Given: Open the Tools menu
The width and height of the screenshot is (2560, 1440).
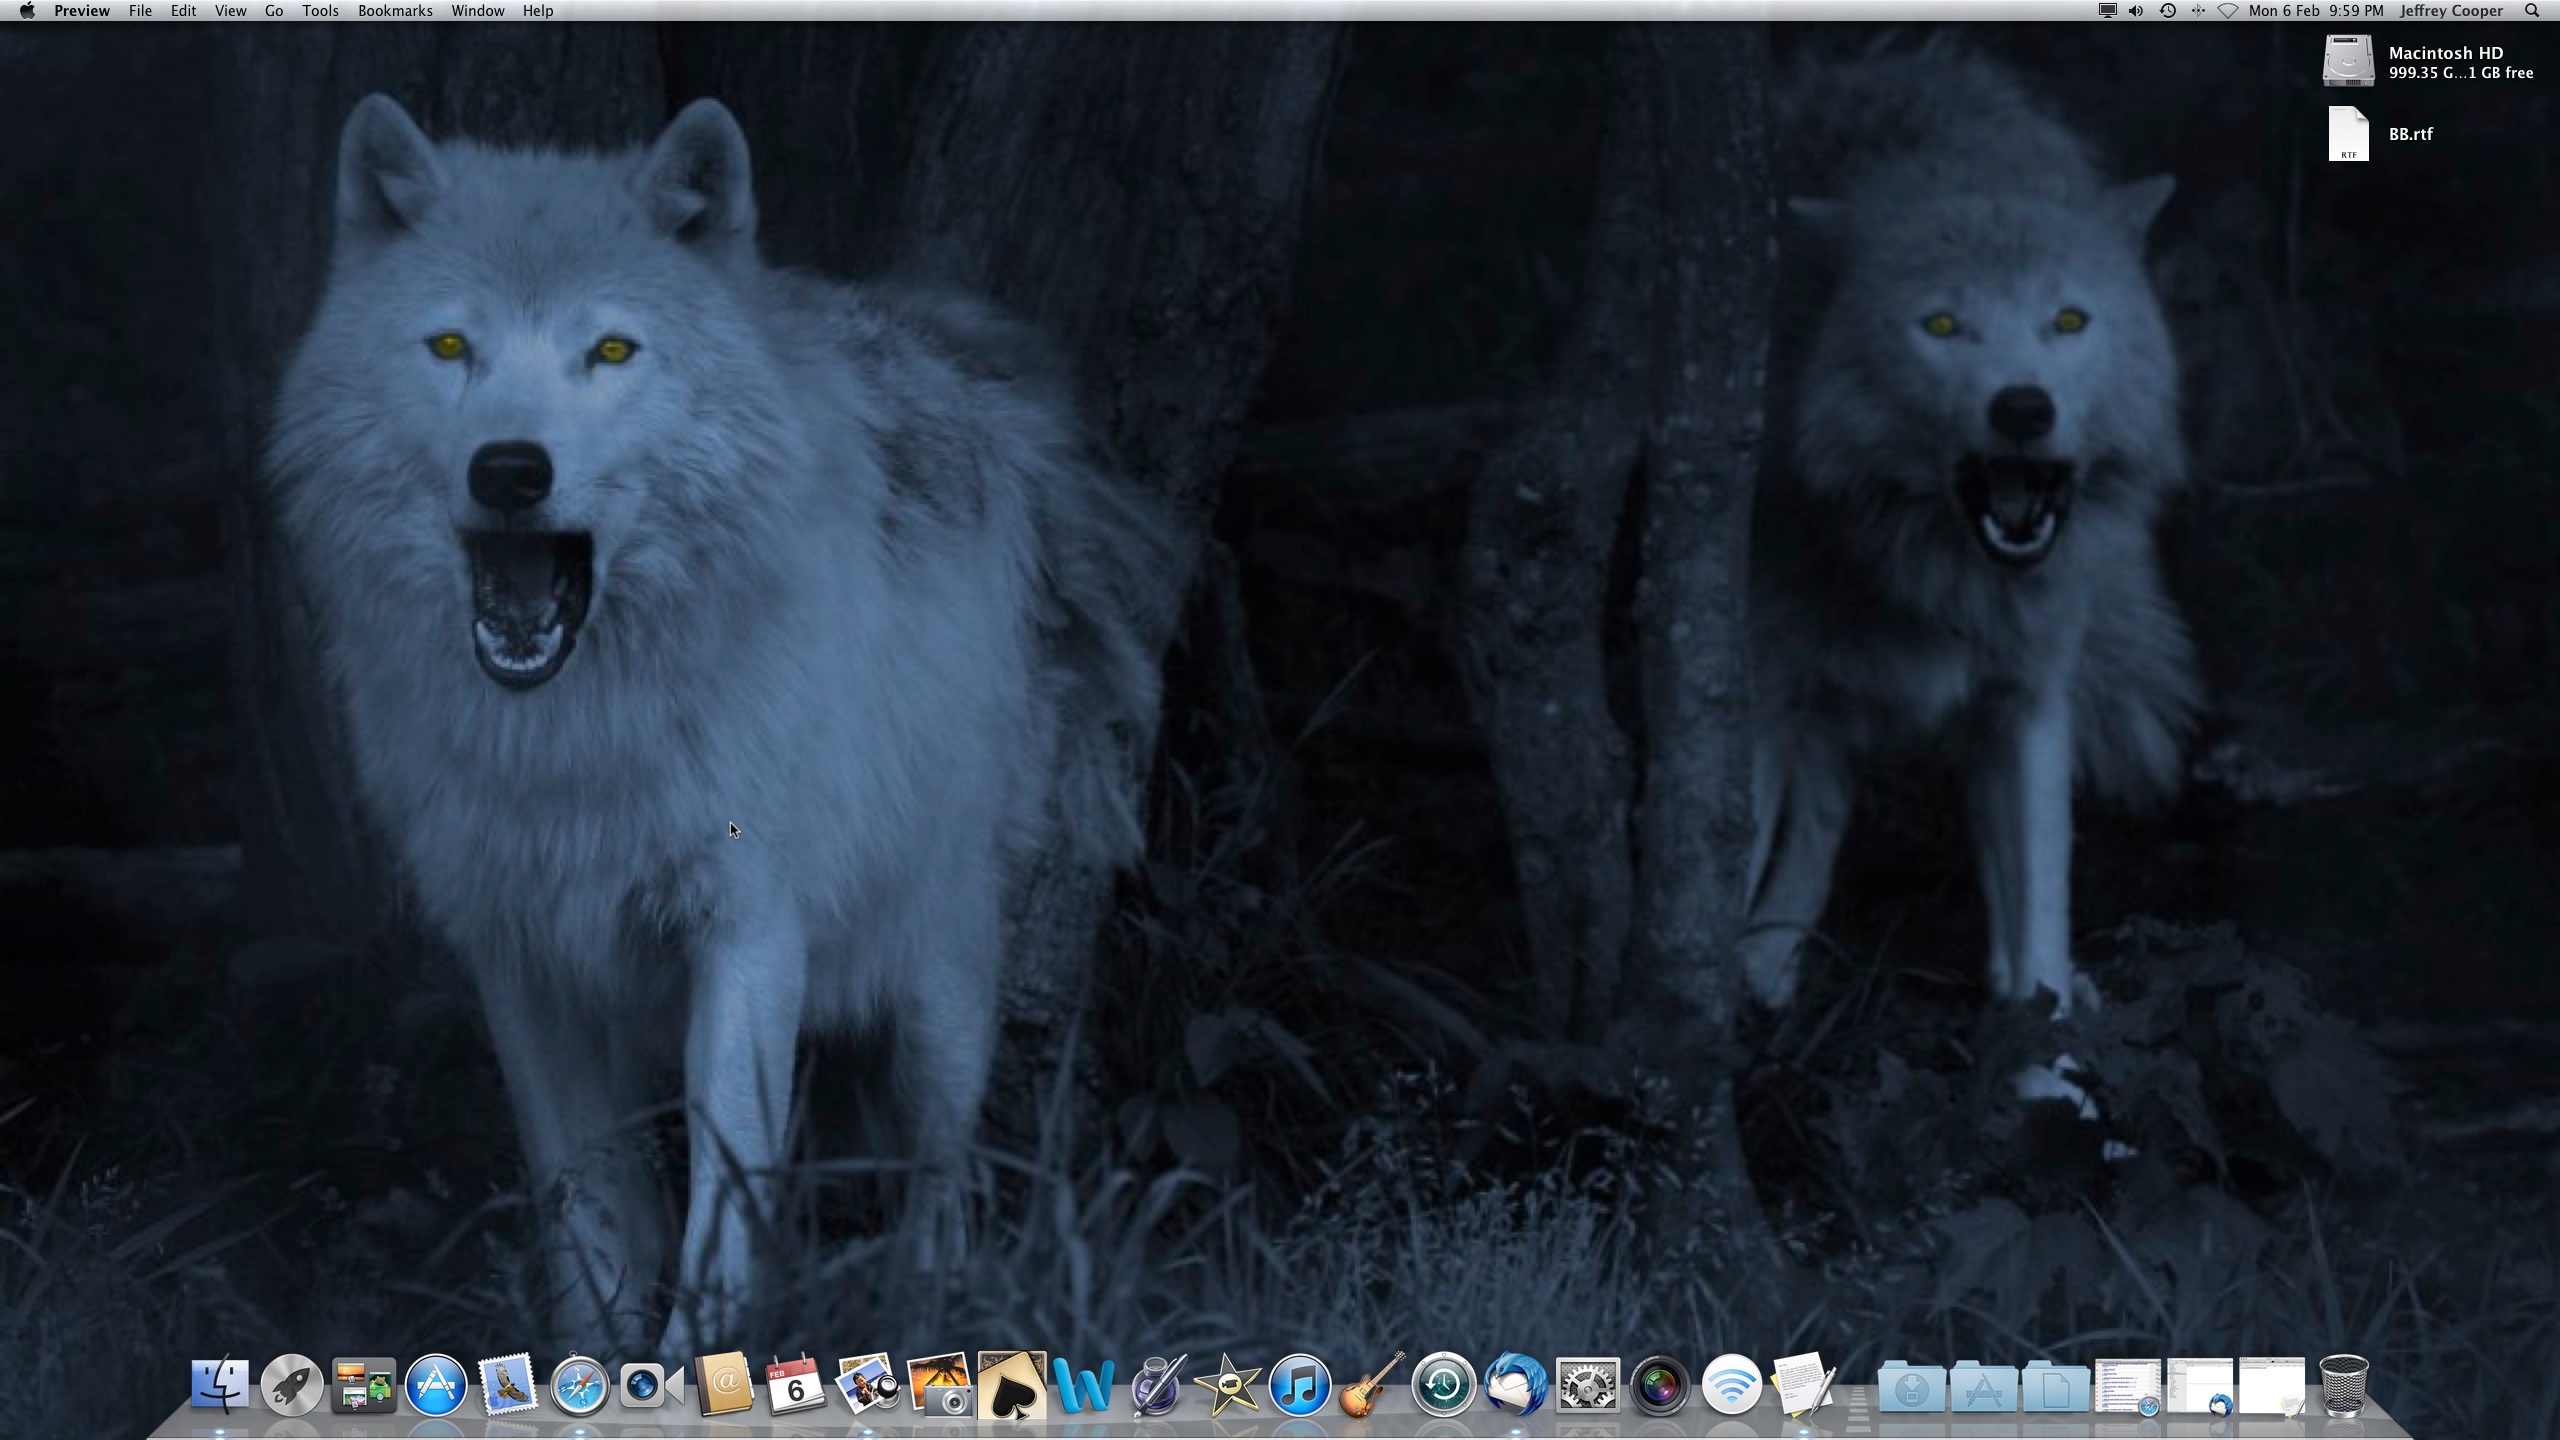Looking at the screenshot, I should tap(320, 11).
